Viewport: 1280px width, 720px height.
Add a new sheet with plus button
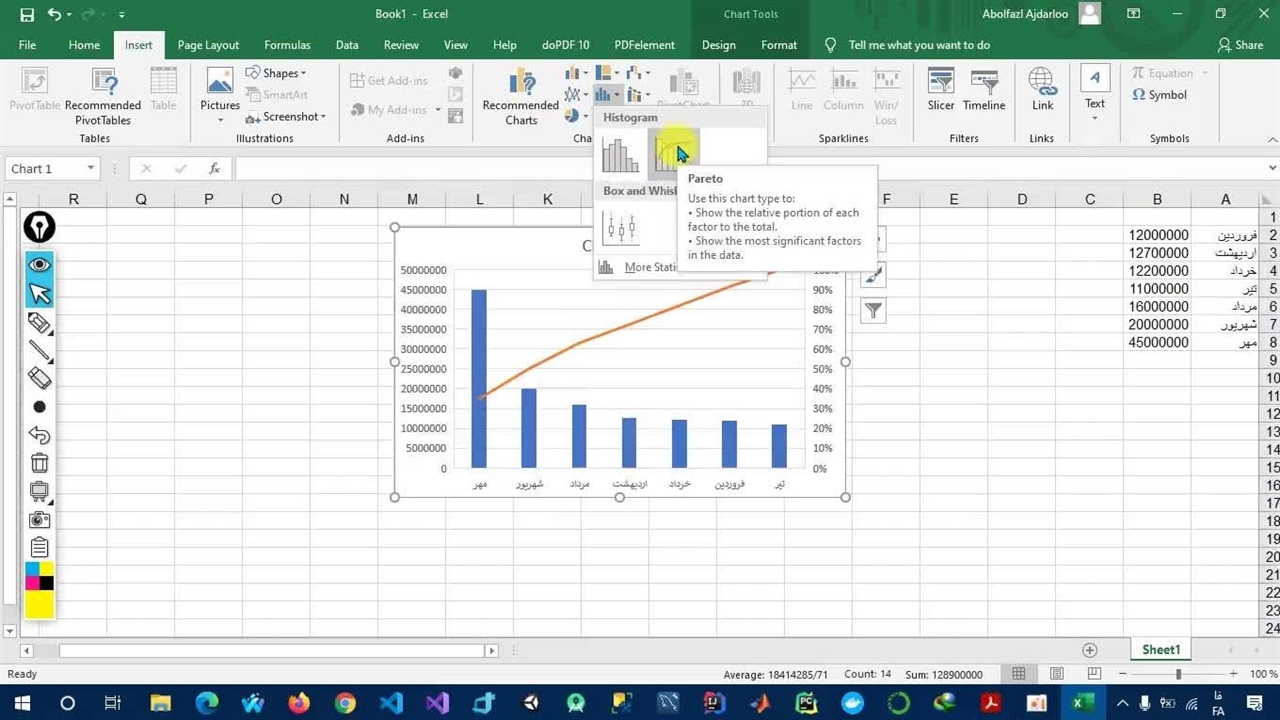click(x=1090, y=650)
